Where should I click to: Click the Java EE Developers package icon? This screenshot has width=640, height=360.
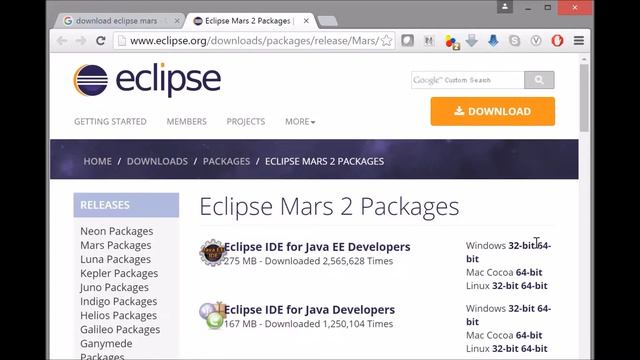click(212, 253)
